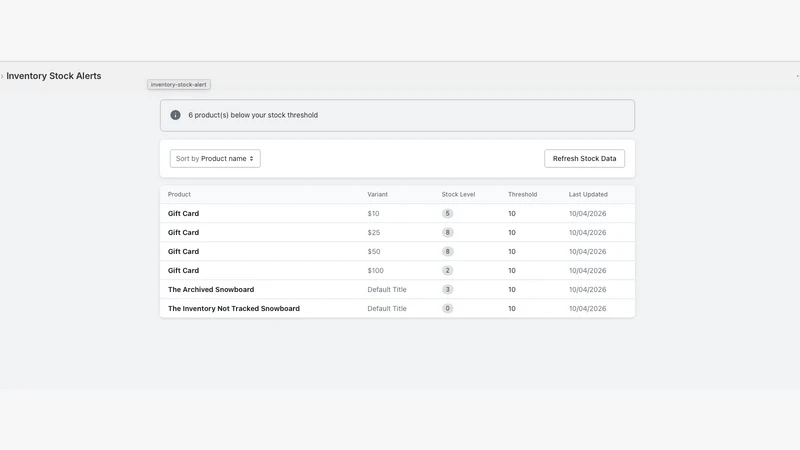Click the '6 product(s) below your stock threshold' message
Screen dimensions: 800x450
[253, 115]
